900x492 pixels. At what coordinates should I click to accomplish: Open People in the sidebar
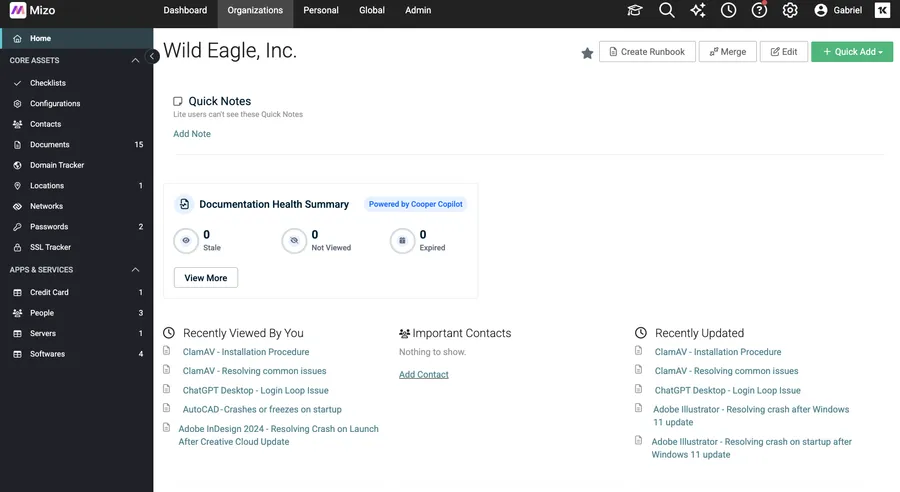[x=76, y=313]
